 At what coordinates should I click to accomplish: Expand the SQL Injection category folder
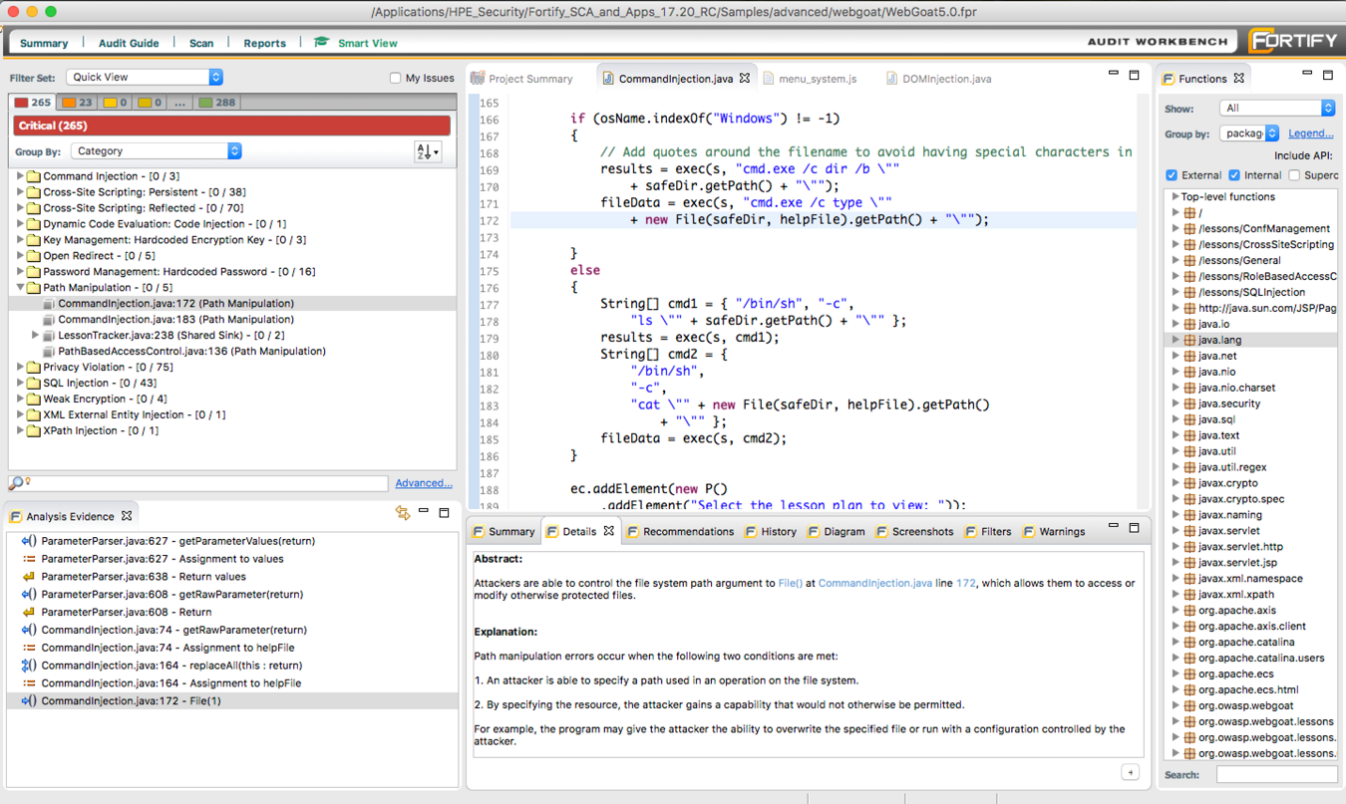21,383
